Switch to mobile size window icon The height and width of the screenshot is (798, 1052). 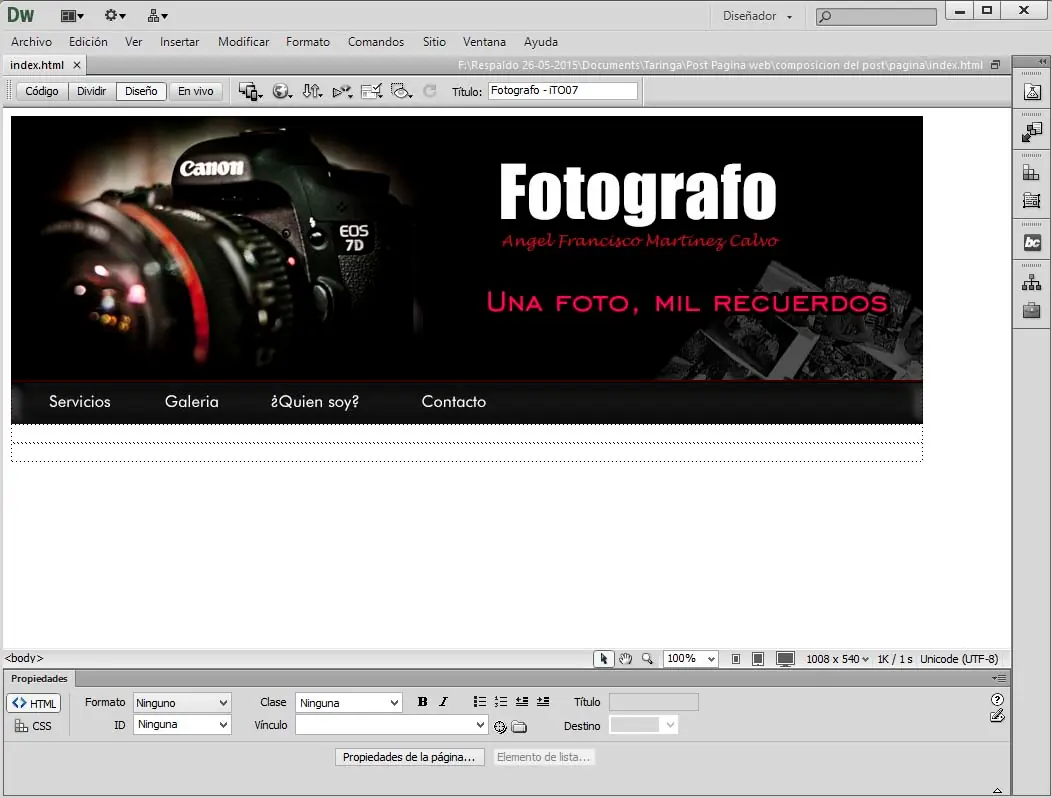point(736,659)
